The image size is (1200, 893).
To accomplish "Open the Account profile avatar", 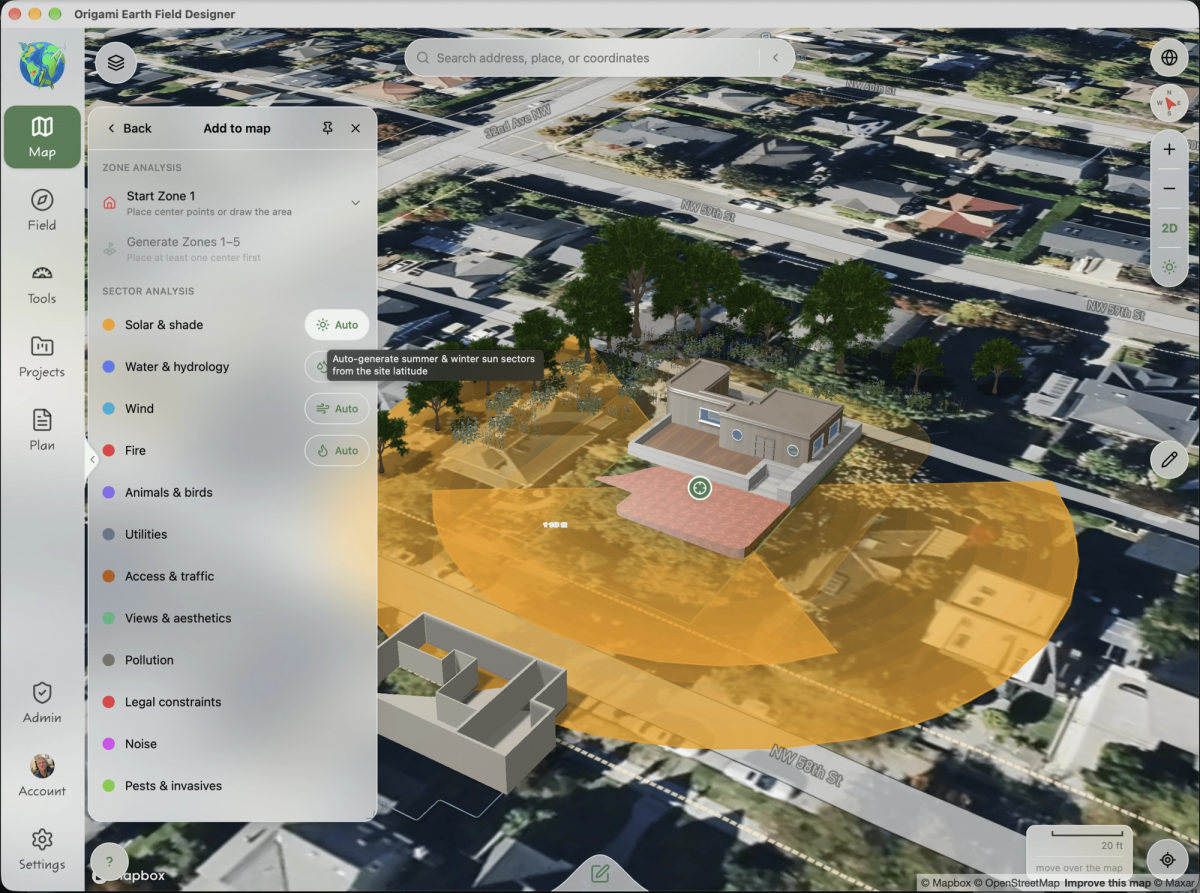I will [x=42, y=776].
